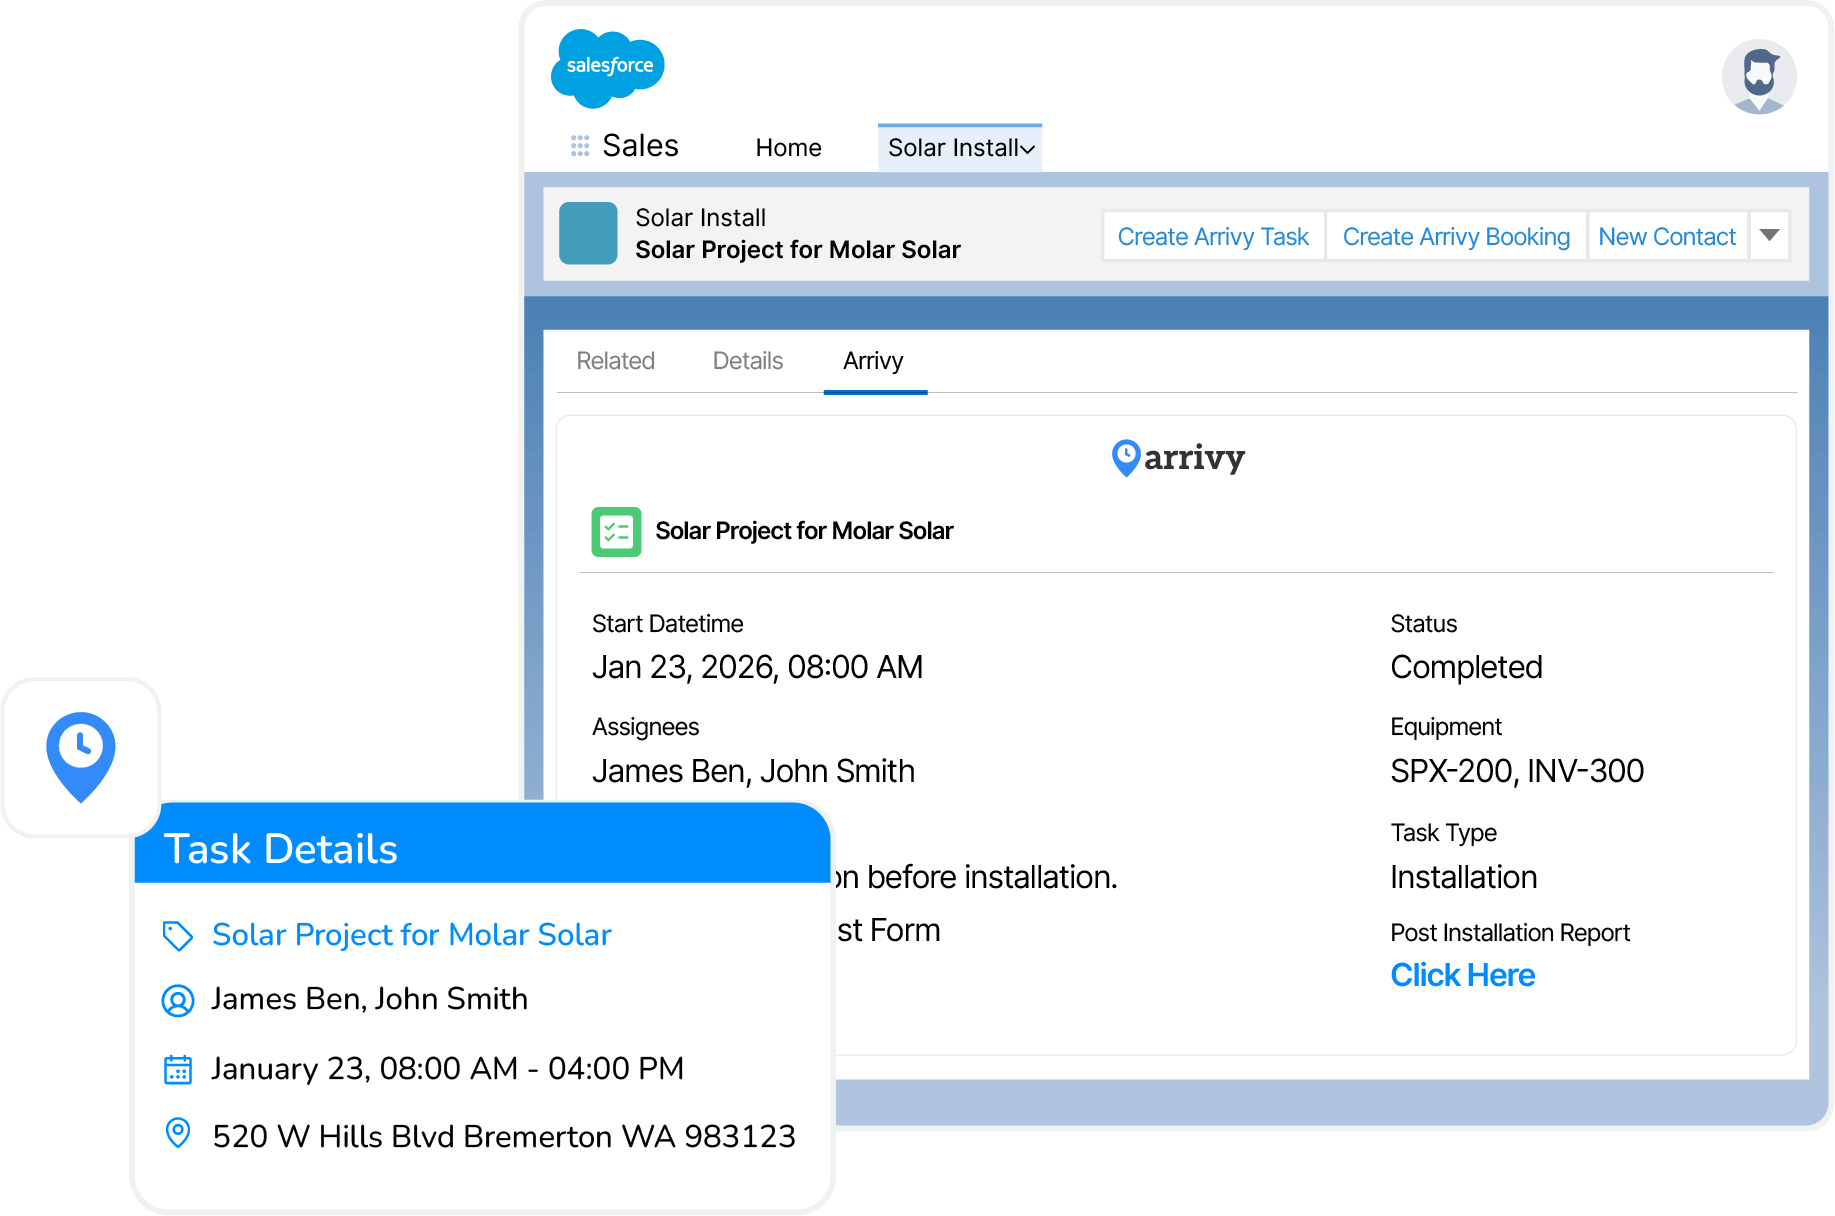The height and width of the screenshot is (1216, 1835).
Task: Select the blue clock location pin icon
Action: (x=81, y=757)
